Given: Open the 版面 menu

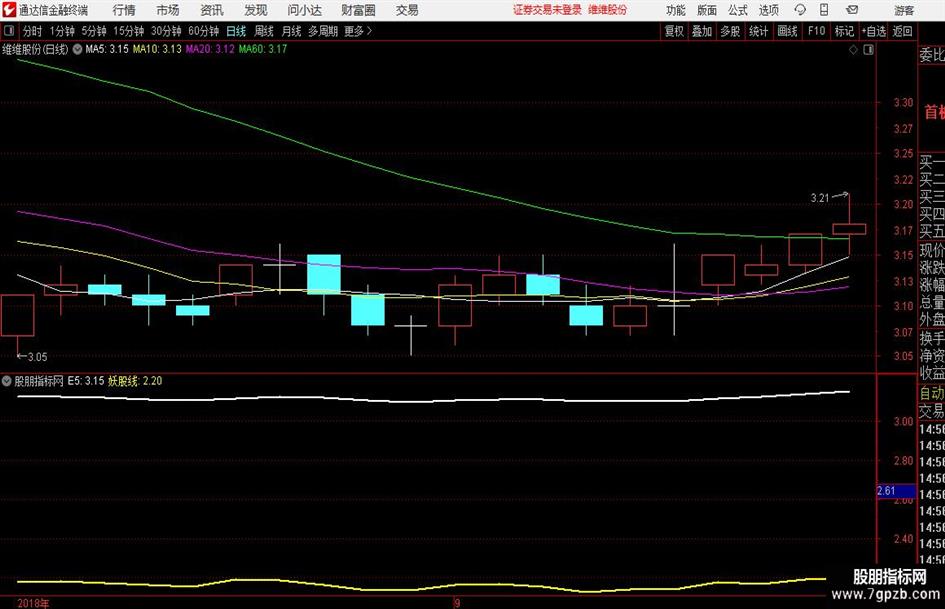Looking at the screenshot, I should (x=706, y=10).
